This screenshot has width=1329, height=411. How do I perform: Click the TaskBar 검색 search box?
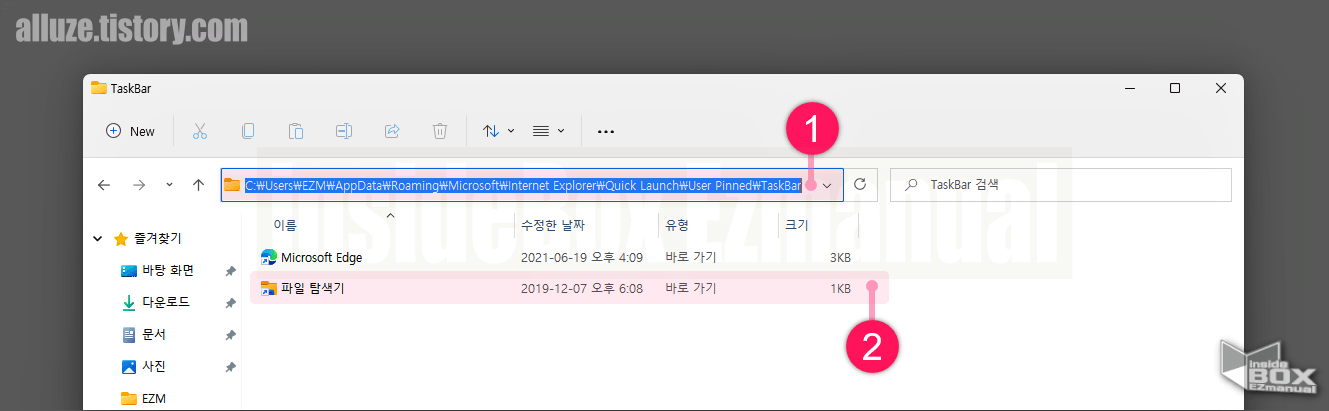1060,185
